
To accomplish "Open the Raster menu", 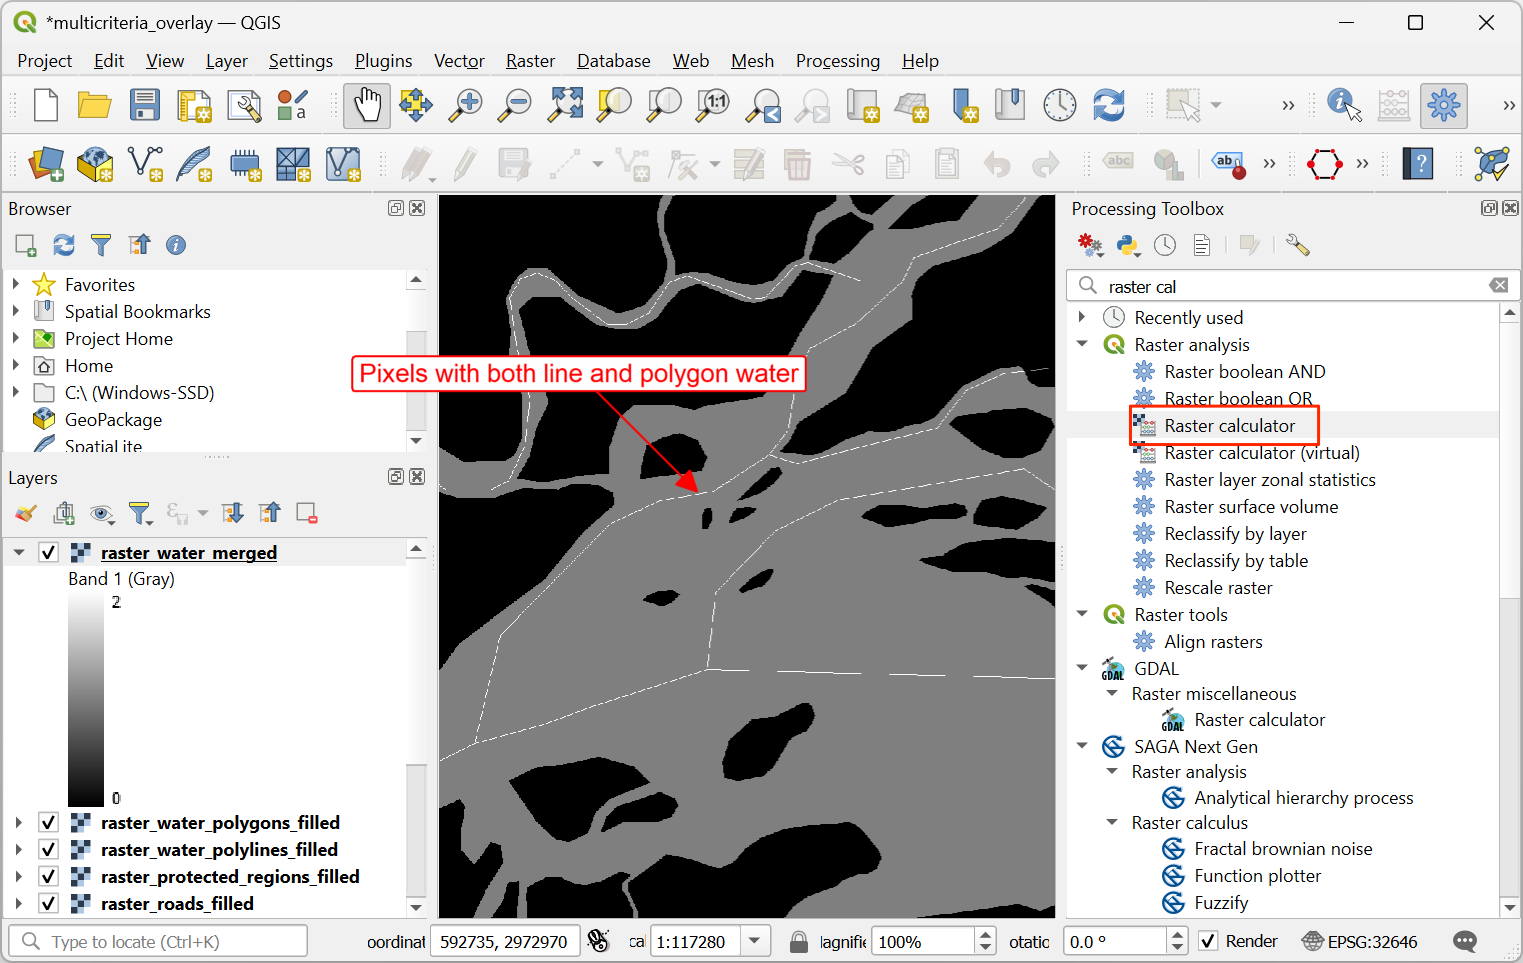I will pos(530,61).
